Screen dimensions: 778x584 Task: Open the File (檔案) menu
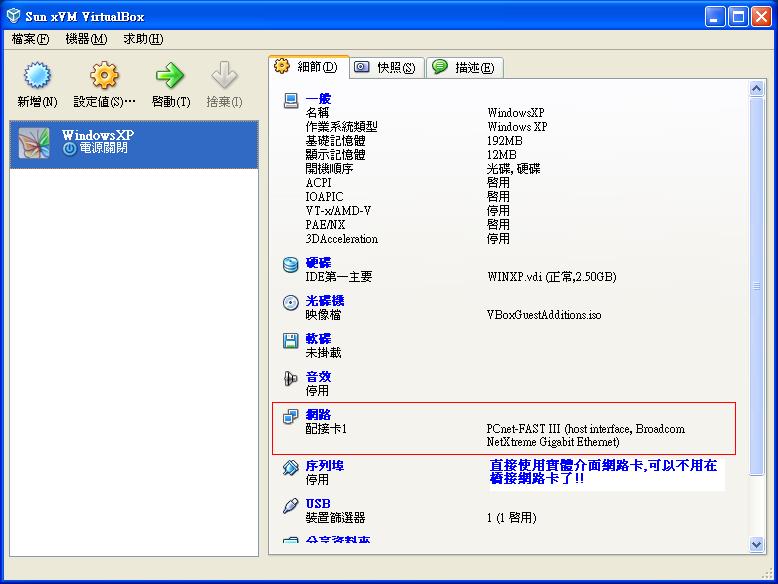tap(30, 39)
